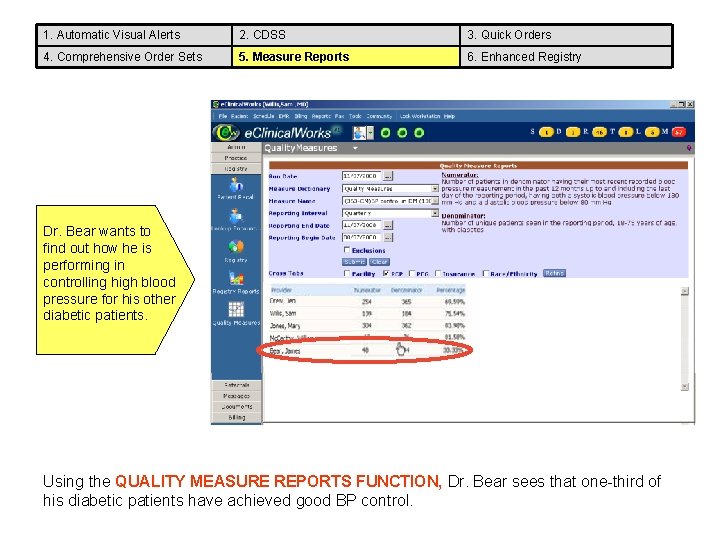Click the Run Date input field
The height and width of the screenshot is (540, 720).
coord(361,176)
